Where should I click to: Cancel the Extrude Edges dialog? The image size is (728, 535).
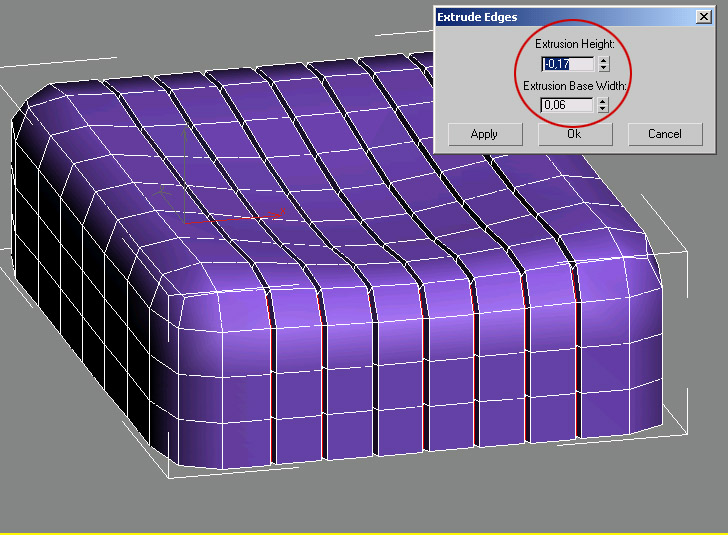point(665,134)
